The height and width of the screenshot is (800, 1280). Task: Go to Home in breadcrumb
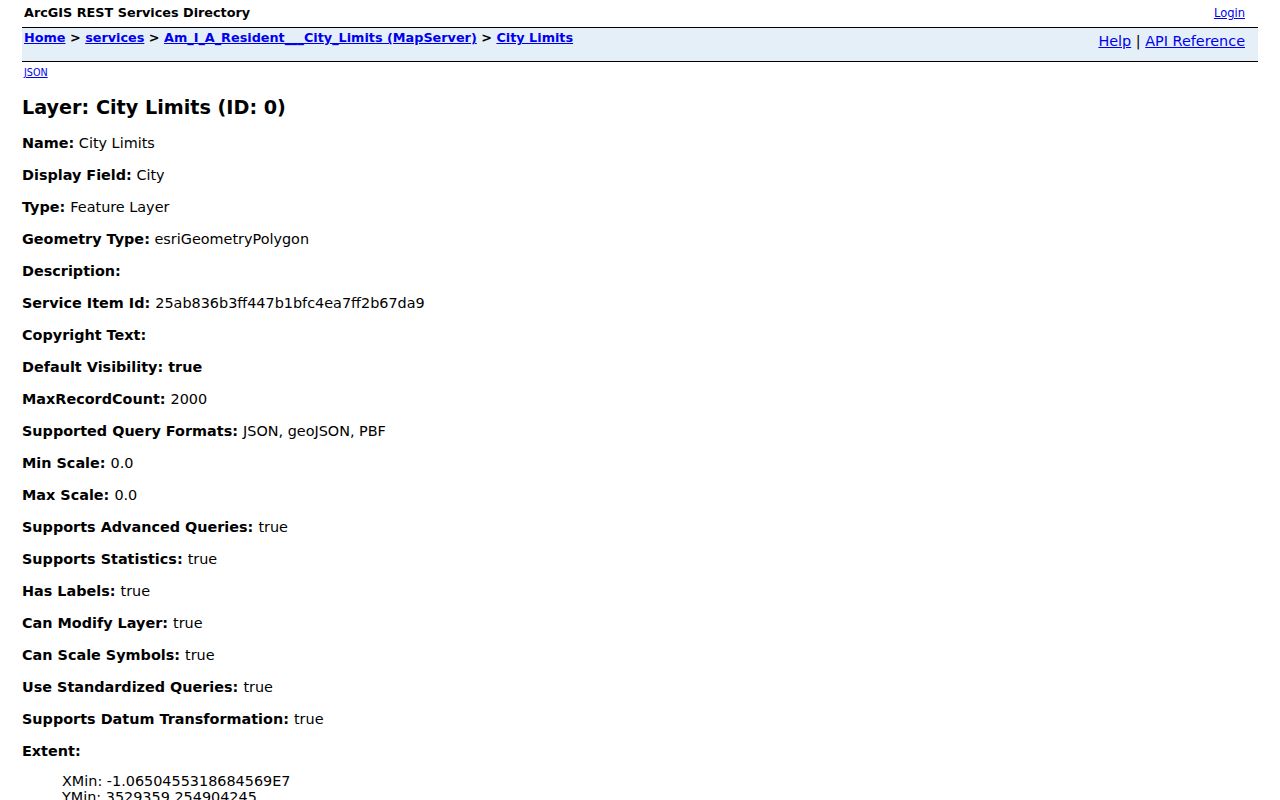coord(44,38)
